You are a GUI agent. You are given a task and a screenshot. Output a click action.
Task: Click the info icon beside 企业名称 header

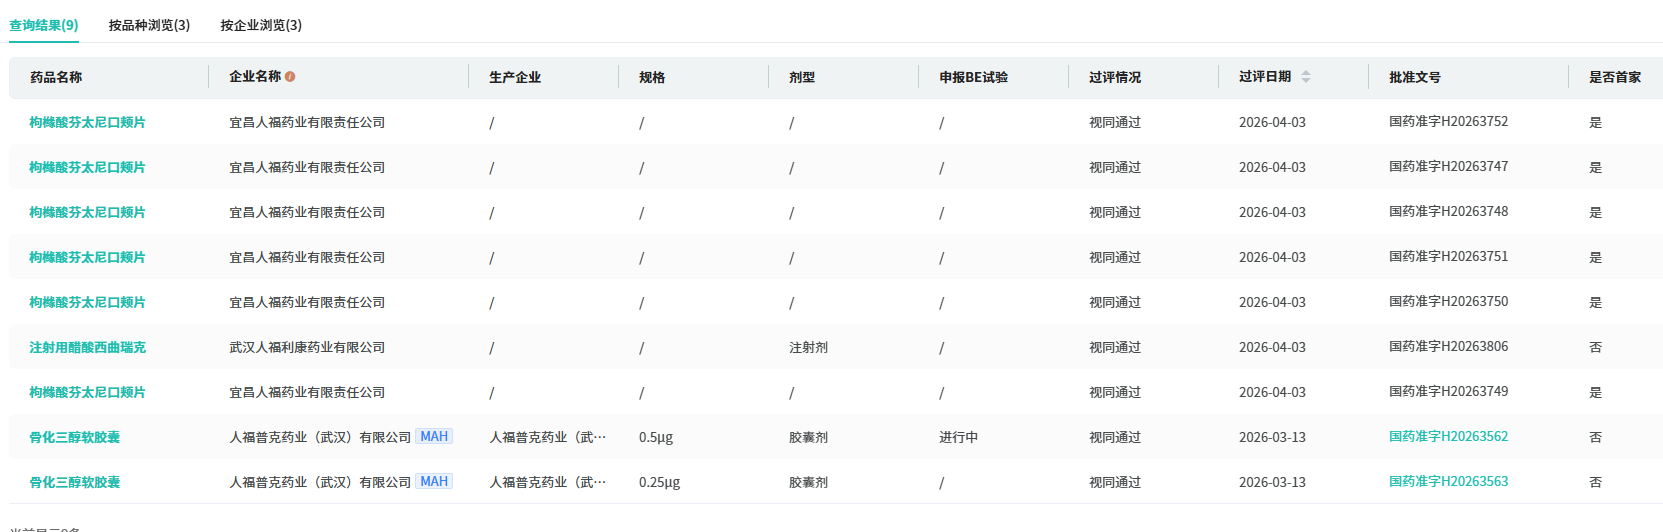290,76
